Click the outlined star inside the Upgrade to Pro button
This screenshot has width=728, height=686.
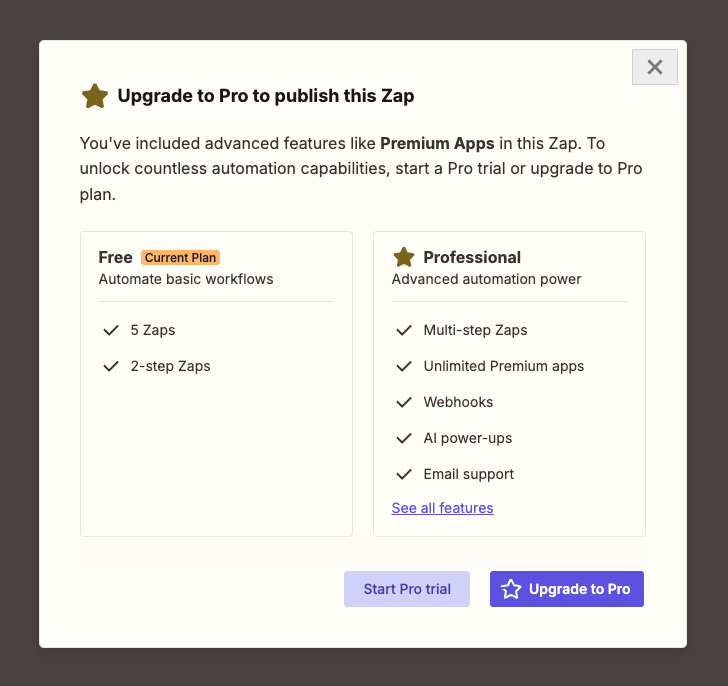[511, 589]
